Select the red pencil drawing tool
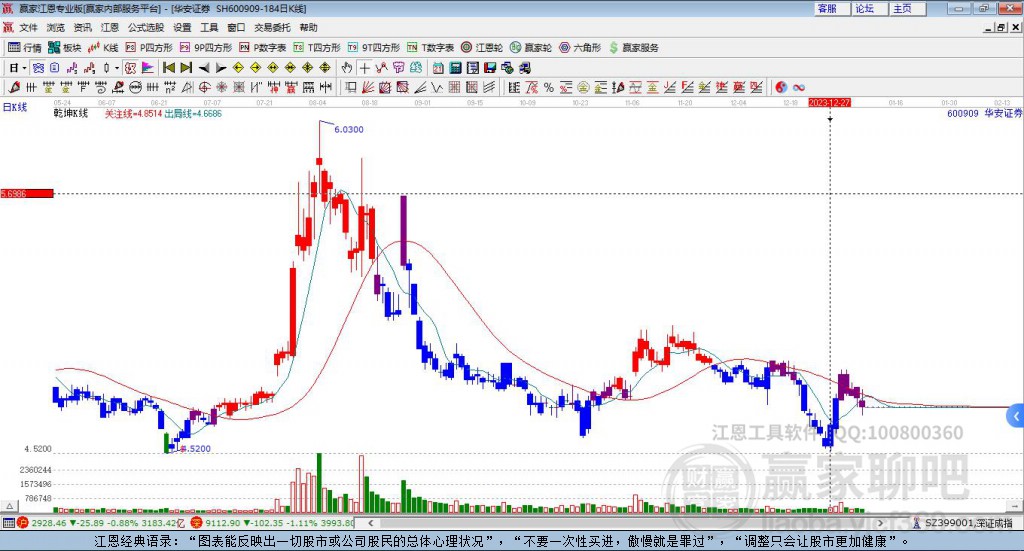 (14, 87)
